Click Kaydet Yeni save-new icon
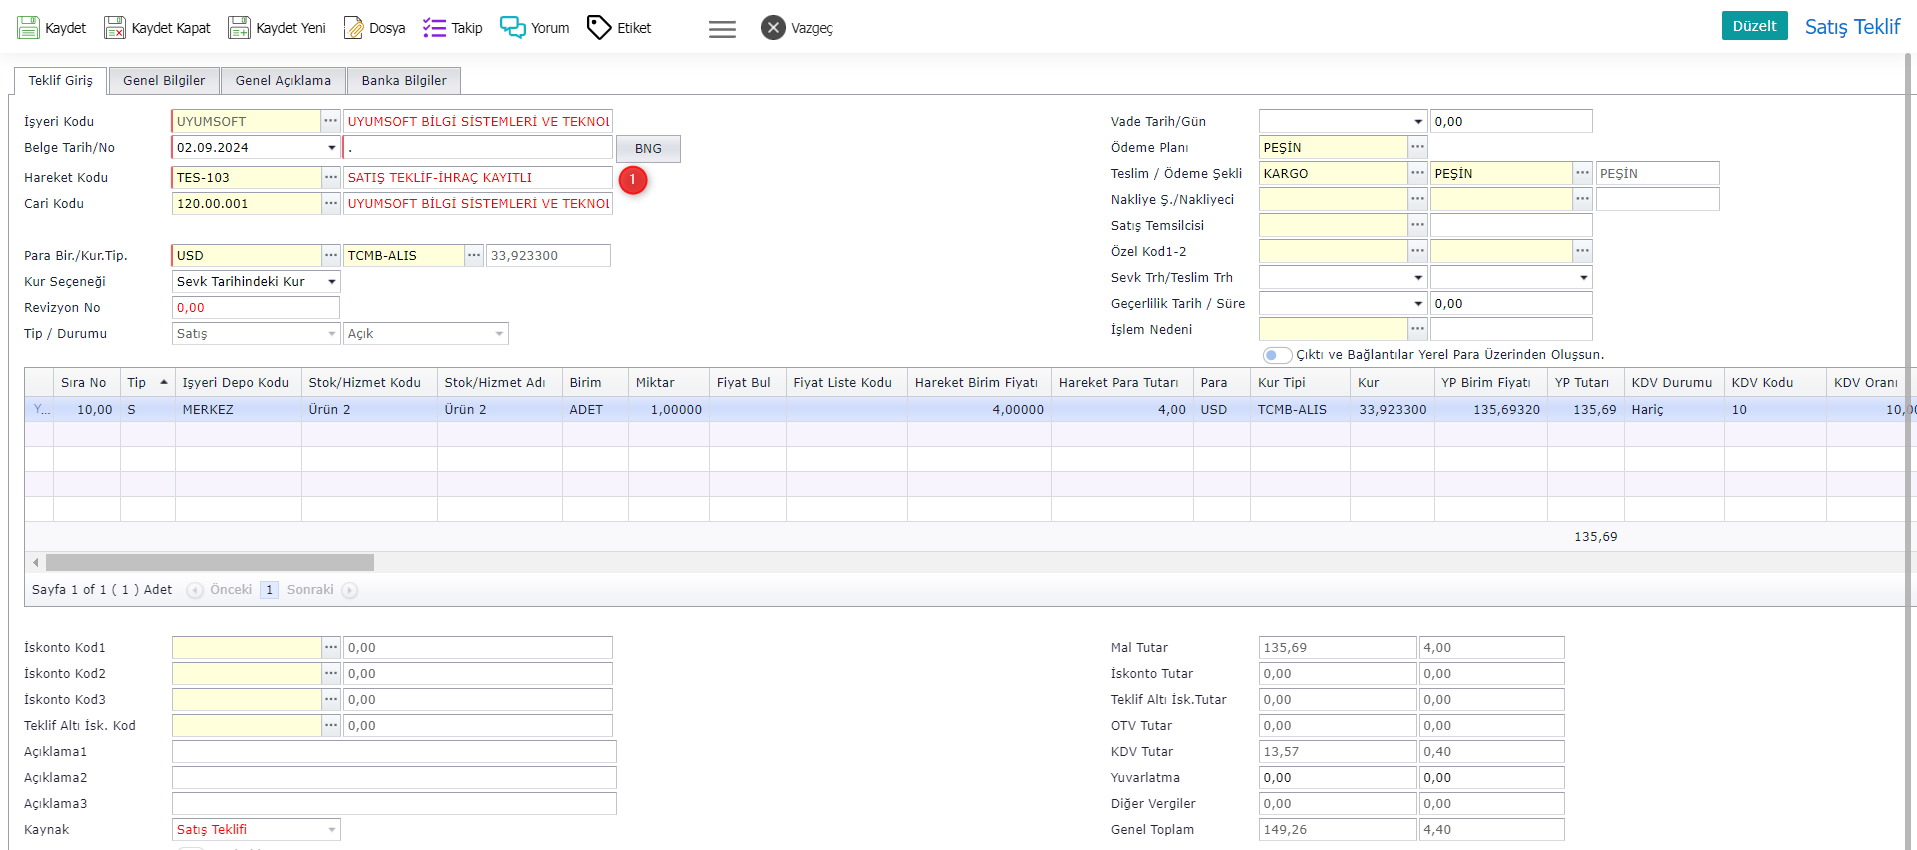1917x850 pixels. [x=239, y=28]
